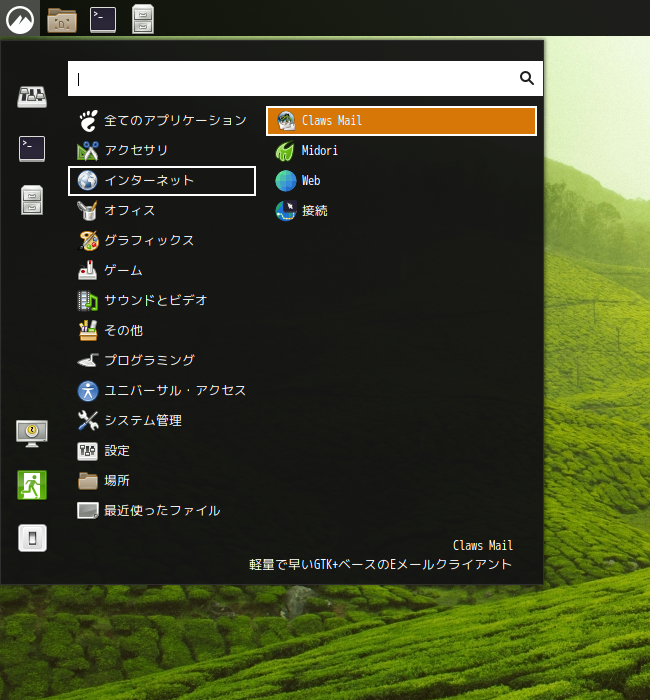Open the オフィス category
This screenshot has height=700, width=650.
tap(162, 211)
